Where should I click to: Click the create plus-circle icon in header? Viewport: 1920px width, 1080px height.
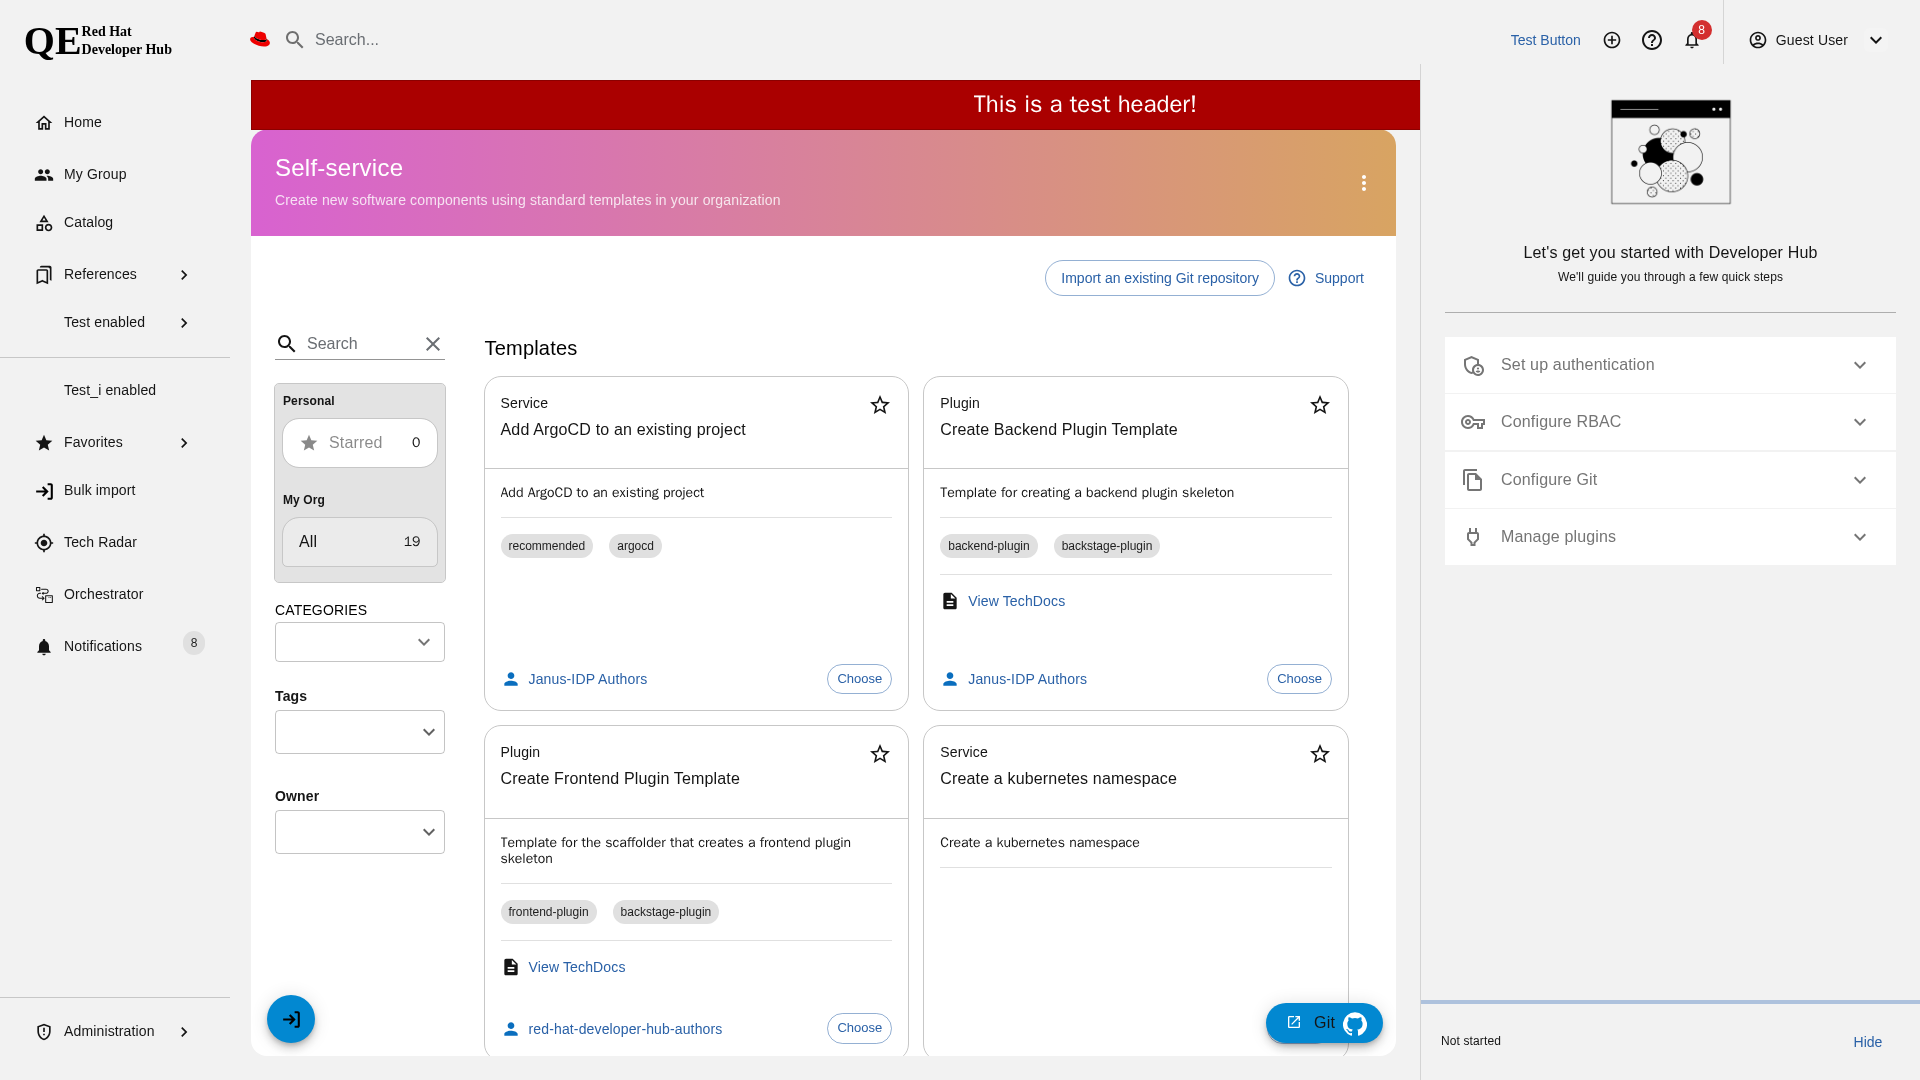pyautogui.click(x=1612, y=40)
